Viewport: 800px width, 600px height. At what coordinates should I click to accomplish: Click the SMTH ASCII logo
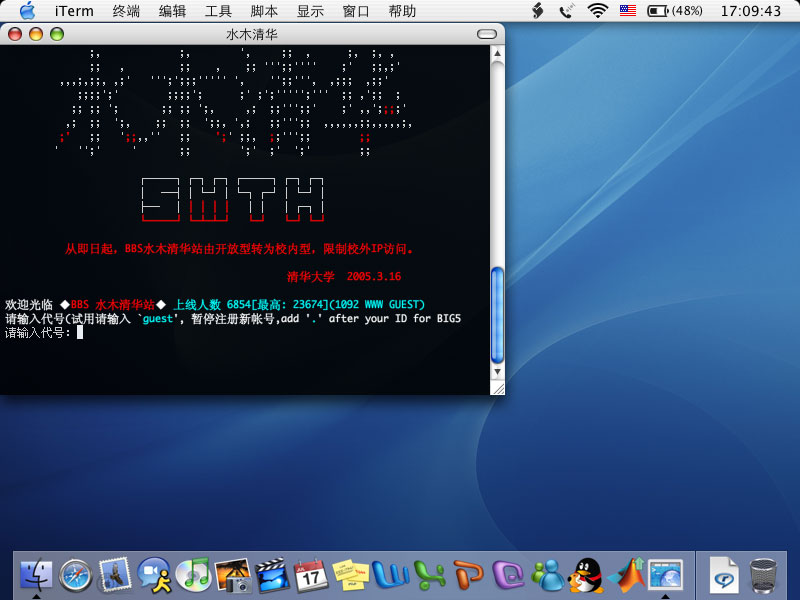click(x=233, y=199)
